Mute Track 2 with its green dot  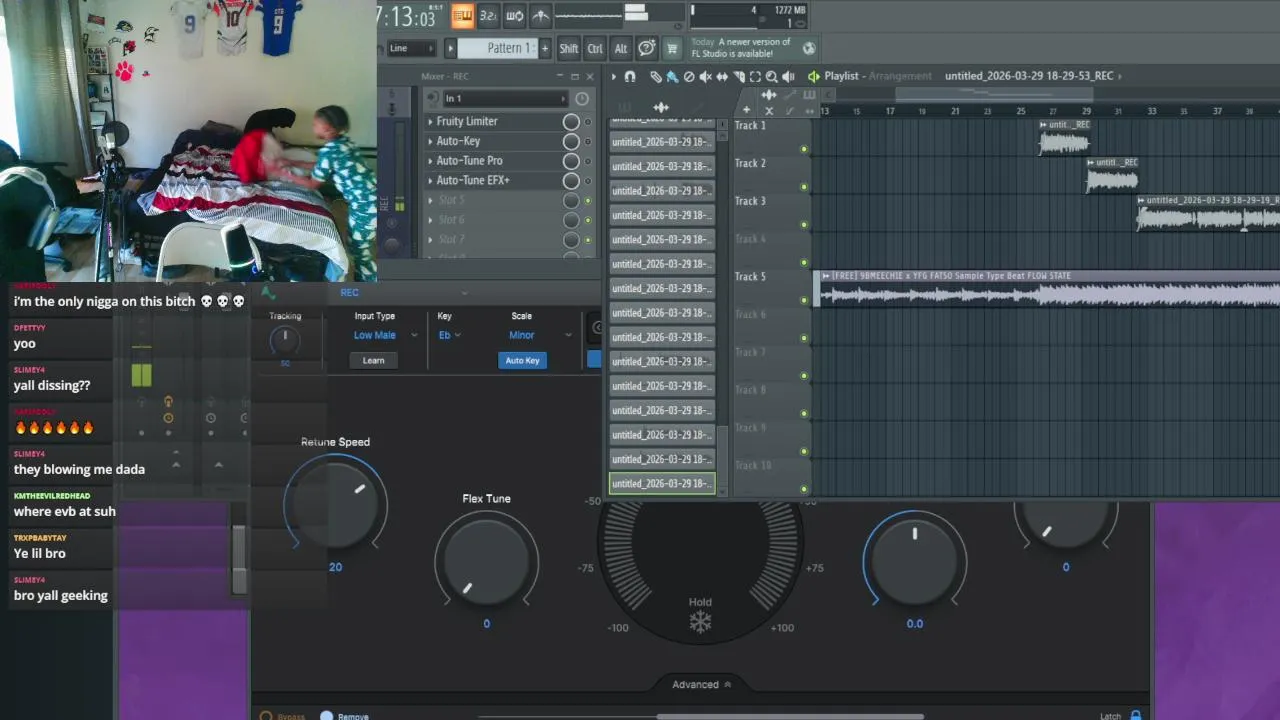point(803,187)
